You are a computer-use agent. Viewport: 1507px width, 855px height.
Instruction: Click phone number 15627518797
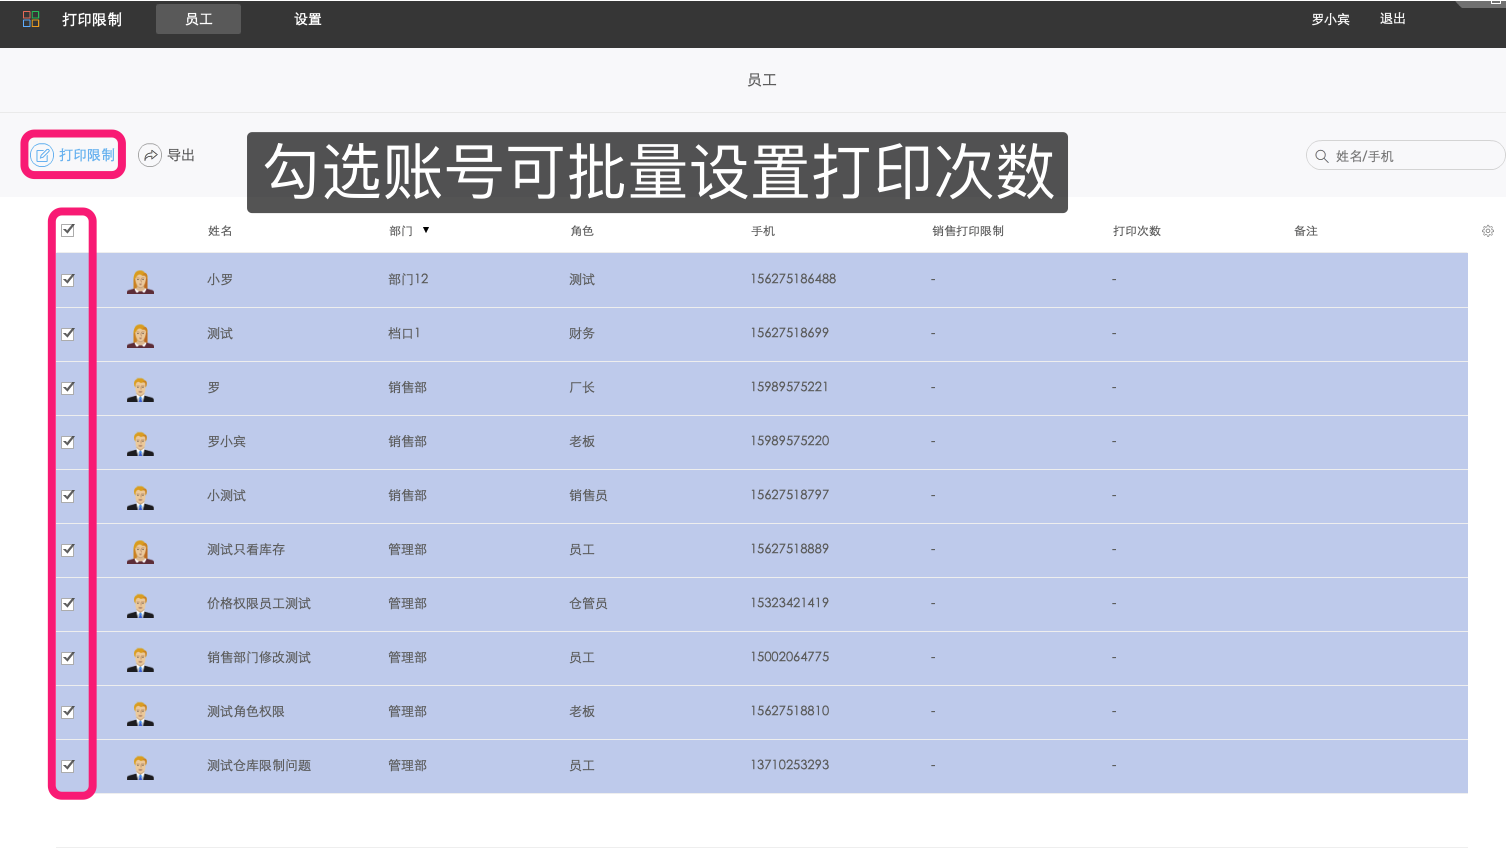click(789, 495)
